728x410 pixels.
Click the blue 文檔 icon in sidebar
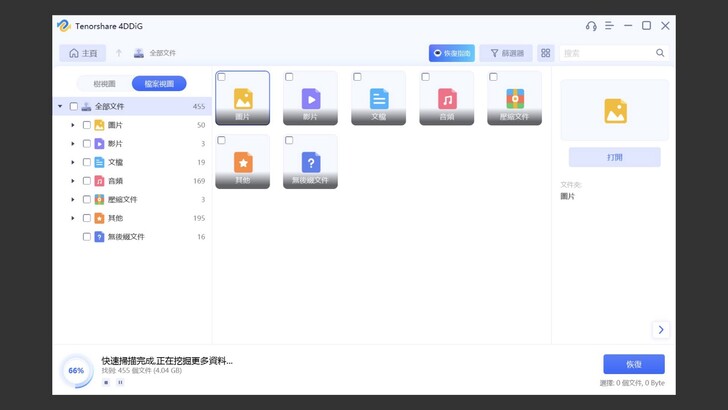click(x=99, y=162)
